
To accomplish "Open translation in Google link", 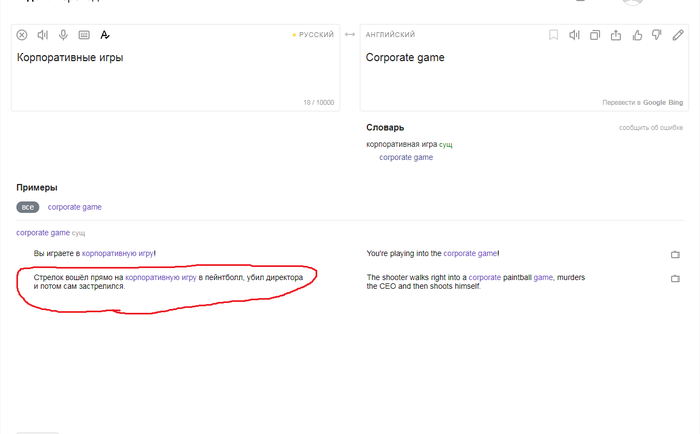I will (654, 102).
